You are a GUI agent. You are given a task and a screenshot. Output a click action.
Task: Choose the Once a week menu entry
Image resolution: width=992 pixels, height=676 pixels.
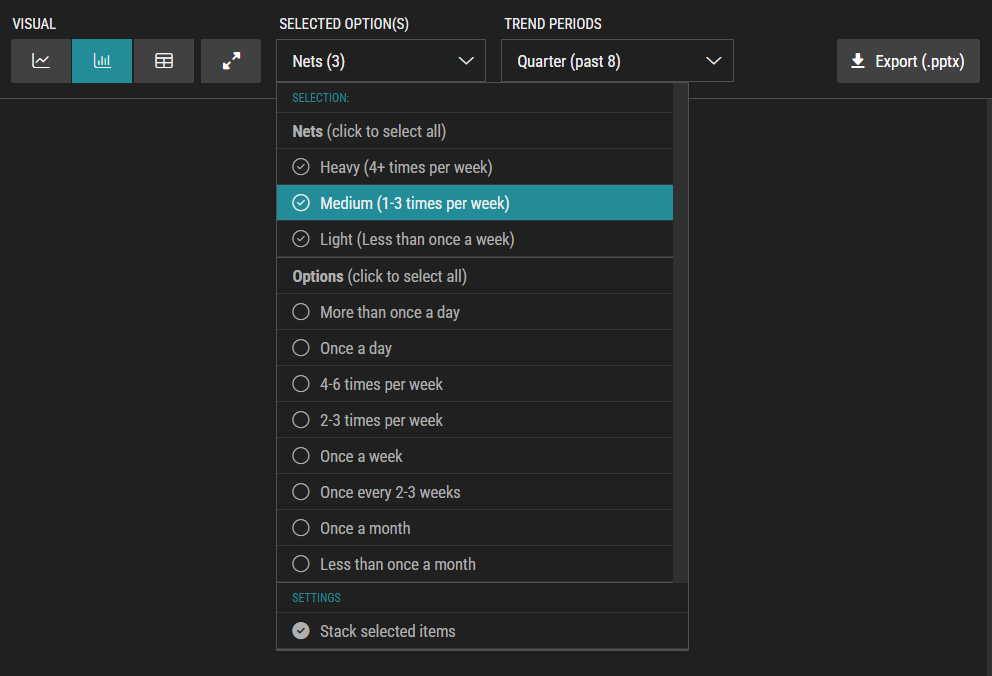tap(474, 456)
